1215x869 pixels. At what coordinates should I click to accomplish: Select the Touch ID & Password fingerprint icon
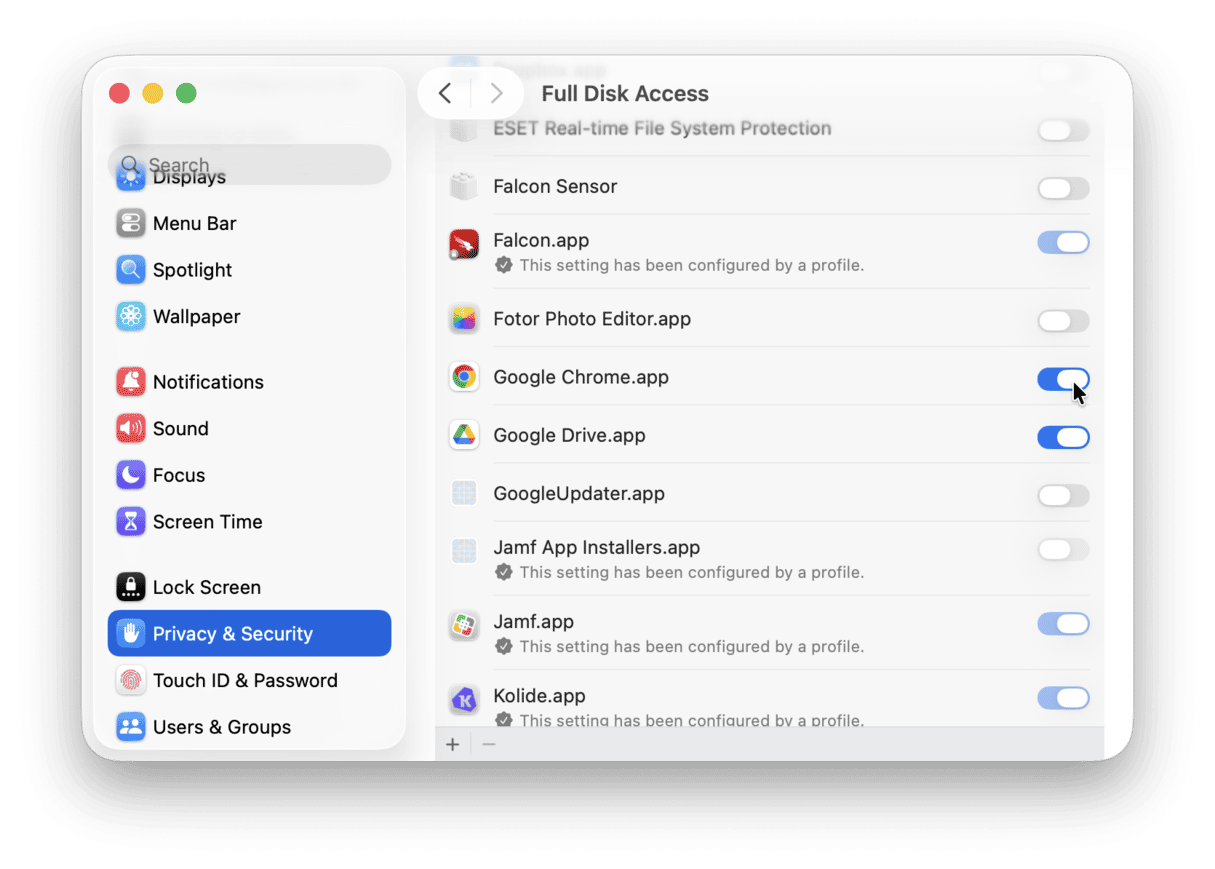tap(131, 680)
